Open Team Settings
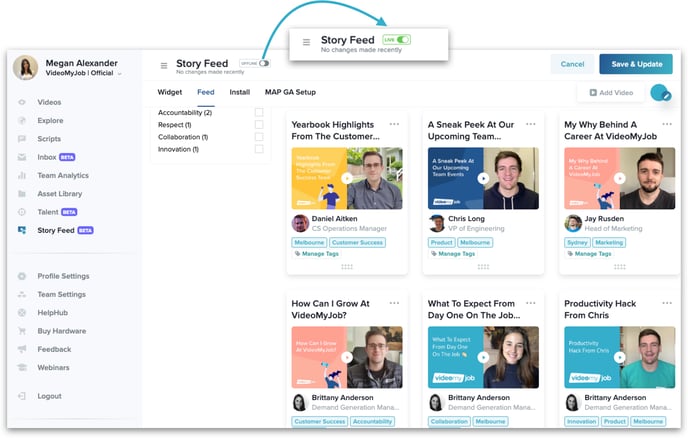The width and height of the screenshot is (688, 438). (x=61, y=294)
